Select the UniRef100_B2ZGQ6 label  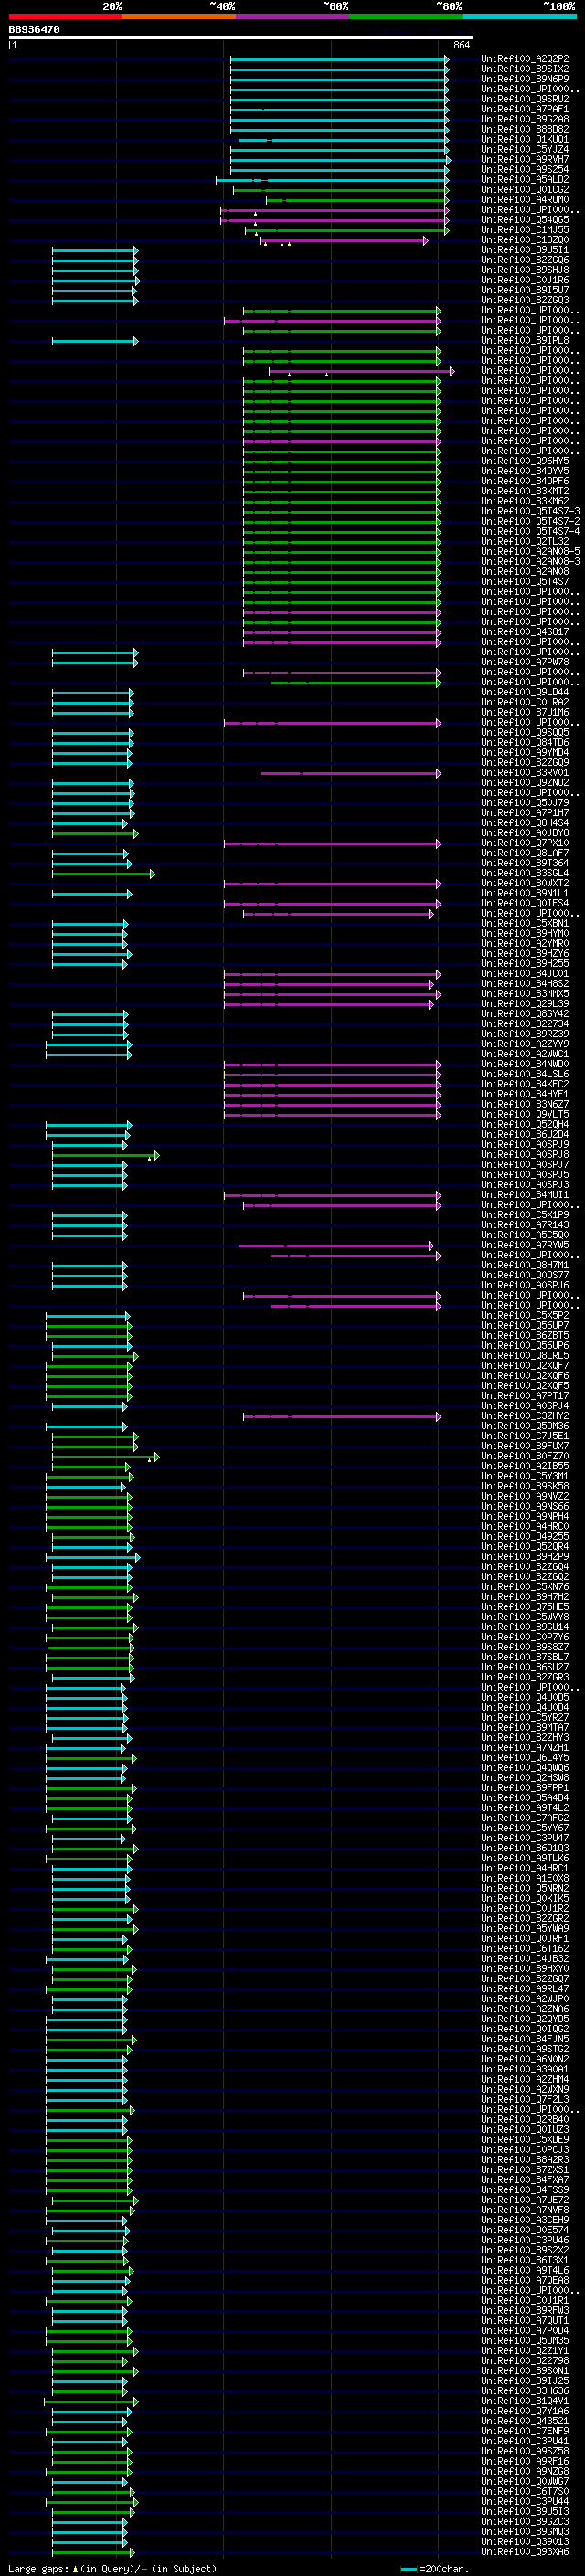(525, 260)
